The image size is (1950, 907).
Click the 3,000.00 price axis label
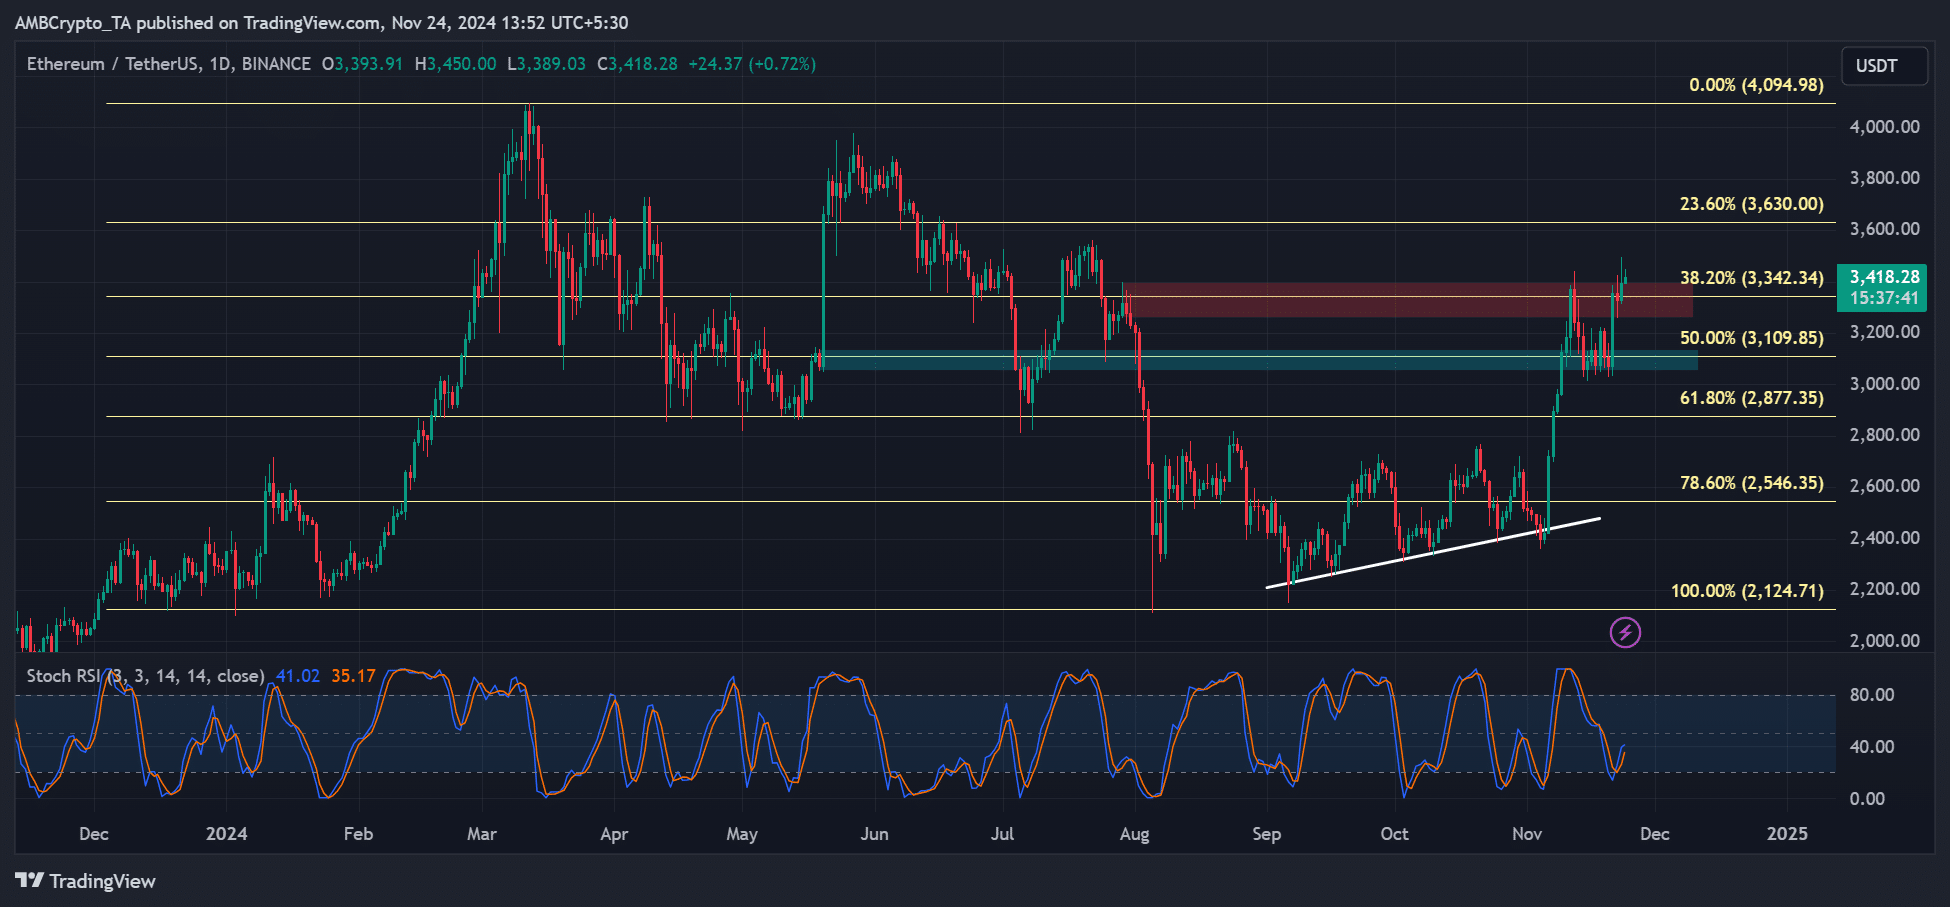[1885, 384]
